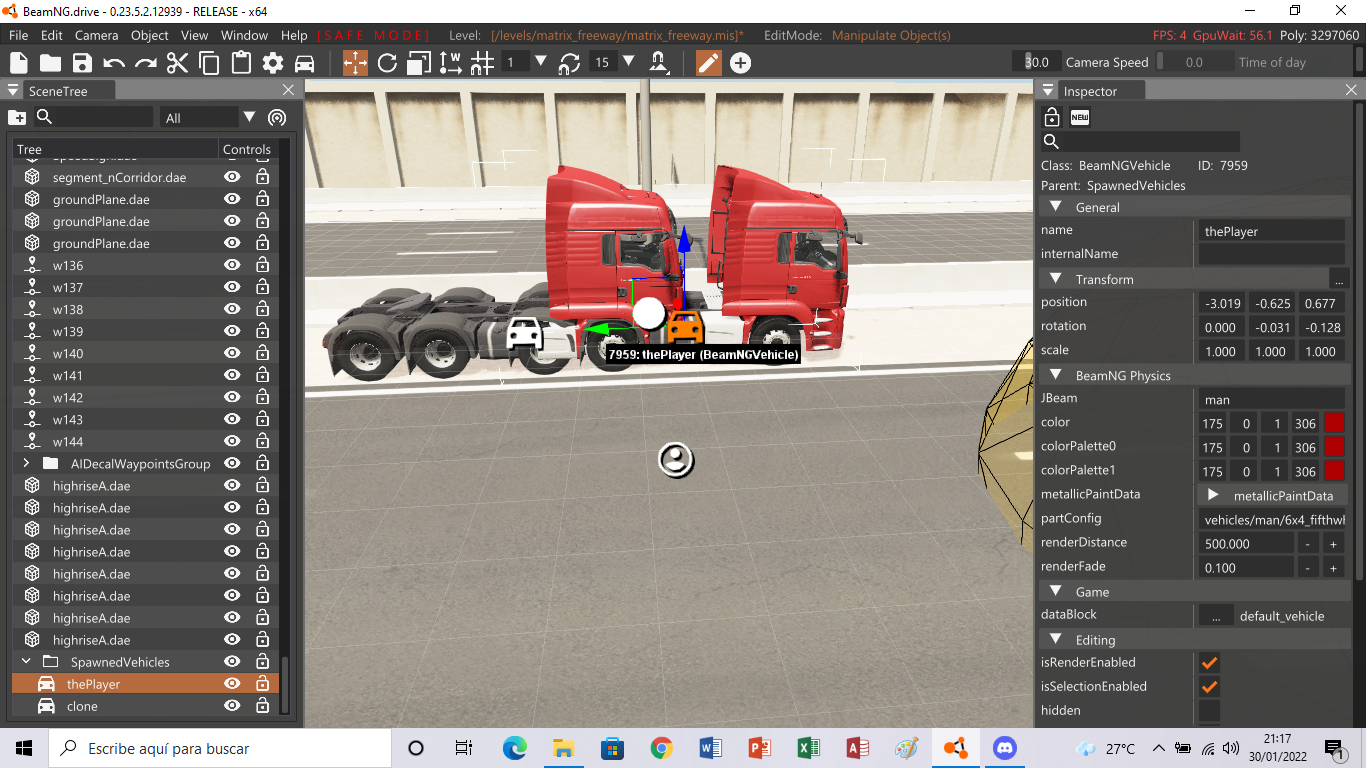Viewport: 1366px width, 768px height.
Task: Collapse the General section in Inspector
Action: point(1055,207)
